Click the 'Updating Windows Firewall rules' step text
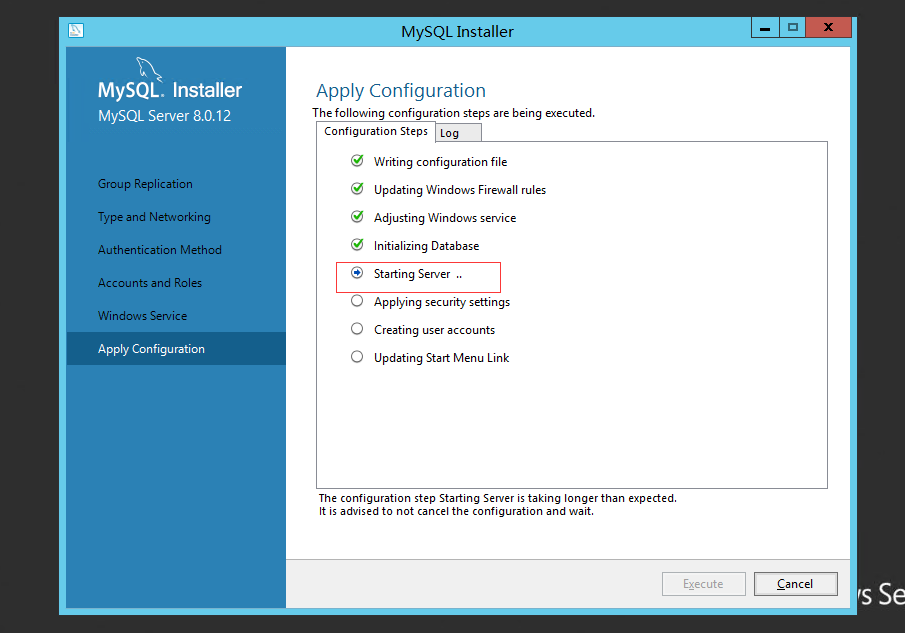Viewport: 905px width, 633px height. tap(459, 190)
